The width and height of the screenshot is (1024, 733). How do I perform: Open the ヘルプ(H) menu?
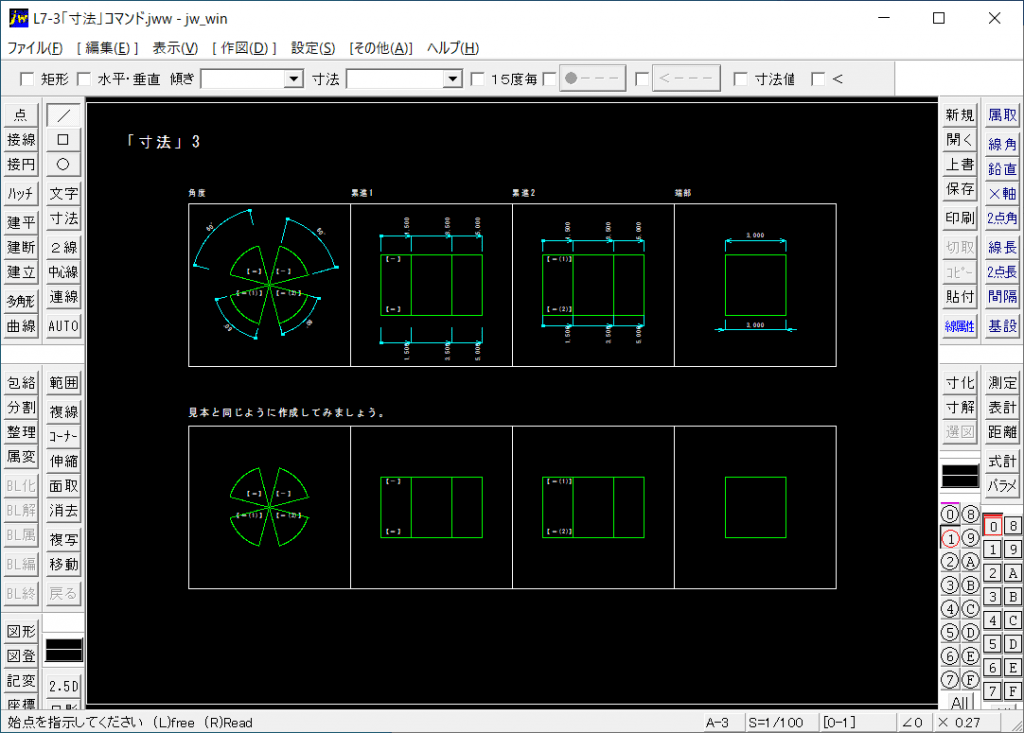(x=453, y=48)
